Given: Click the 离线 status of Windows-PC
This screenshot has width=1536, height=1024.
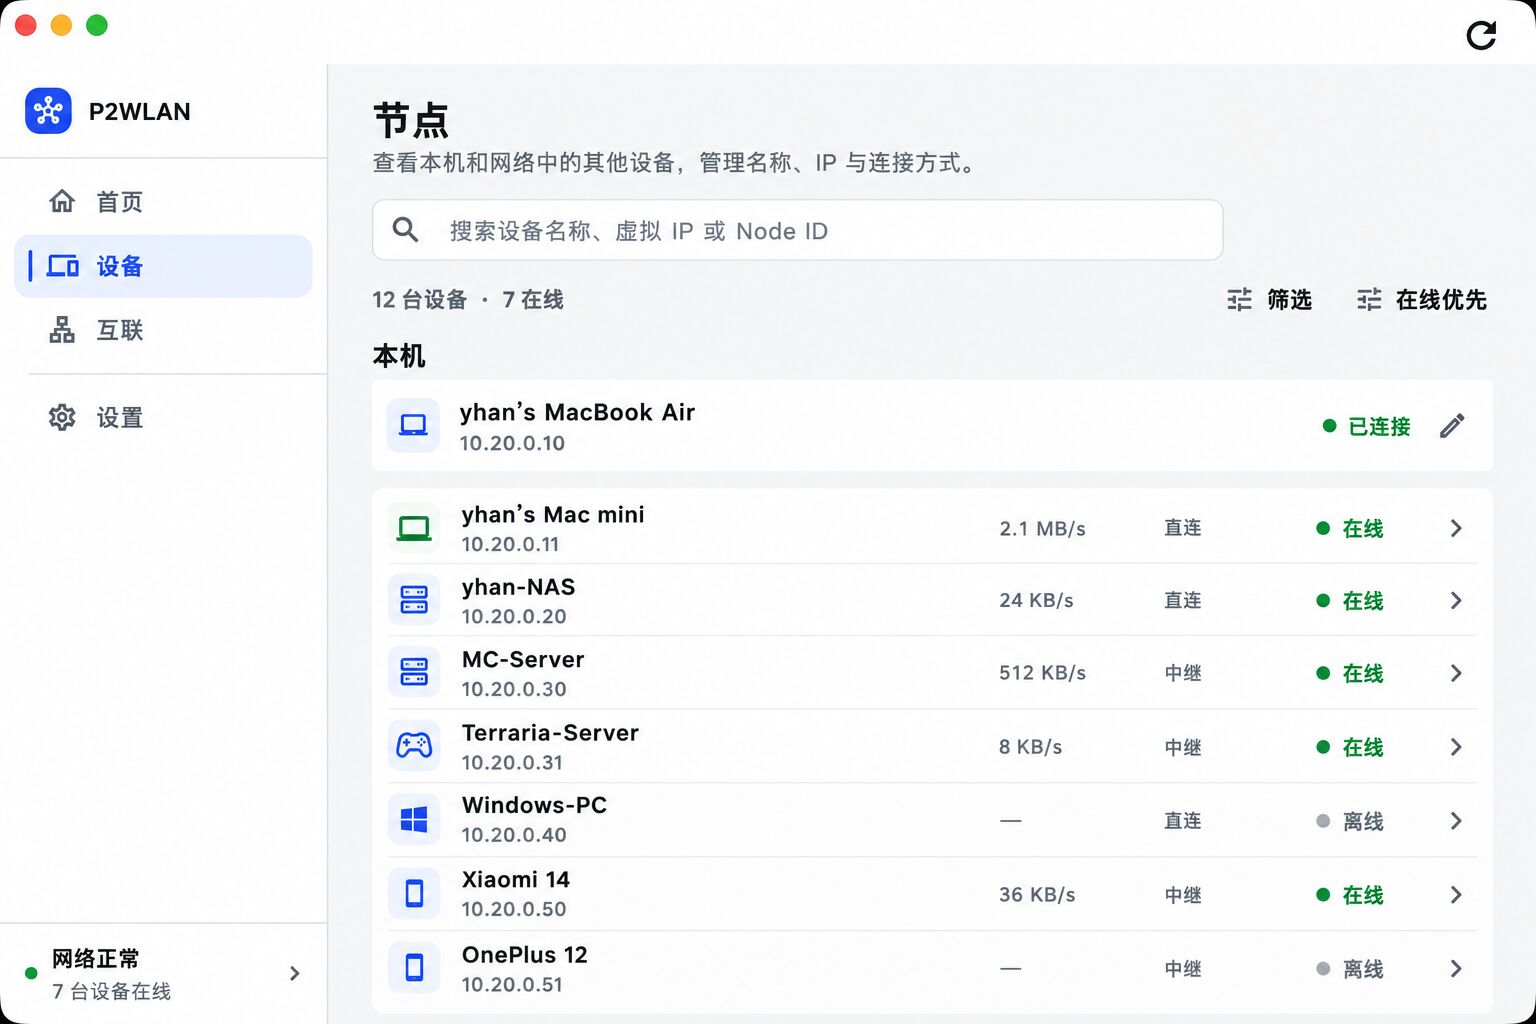Looking at the screenshot, I should pyautogui.click(x=1350, y=822).
